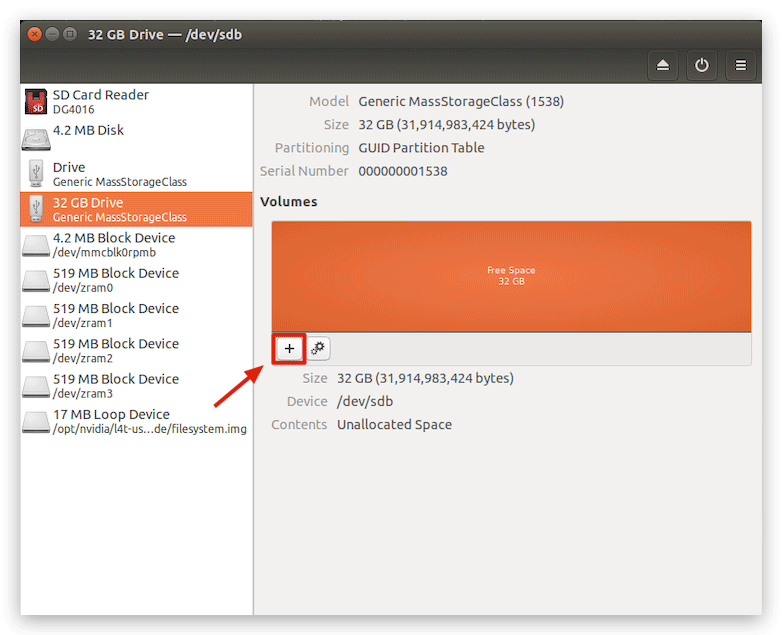This screenshot has height=635, width=782.
Task: Click the hard disk icon of 4.2 MB Disk
Action: coord(36,140)
